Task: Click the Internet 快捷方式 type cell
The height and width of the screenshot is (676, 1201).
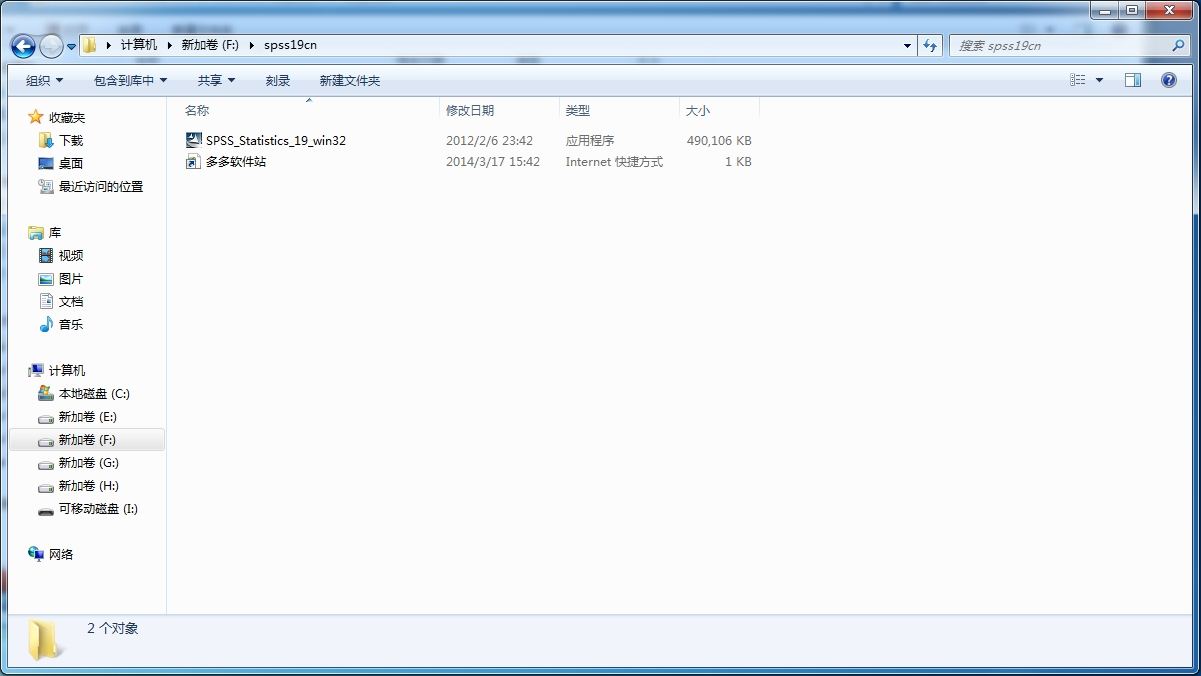Action: point(614,162)
